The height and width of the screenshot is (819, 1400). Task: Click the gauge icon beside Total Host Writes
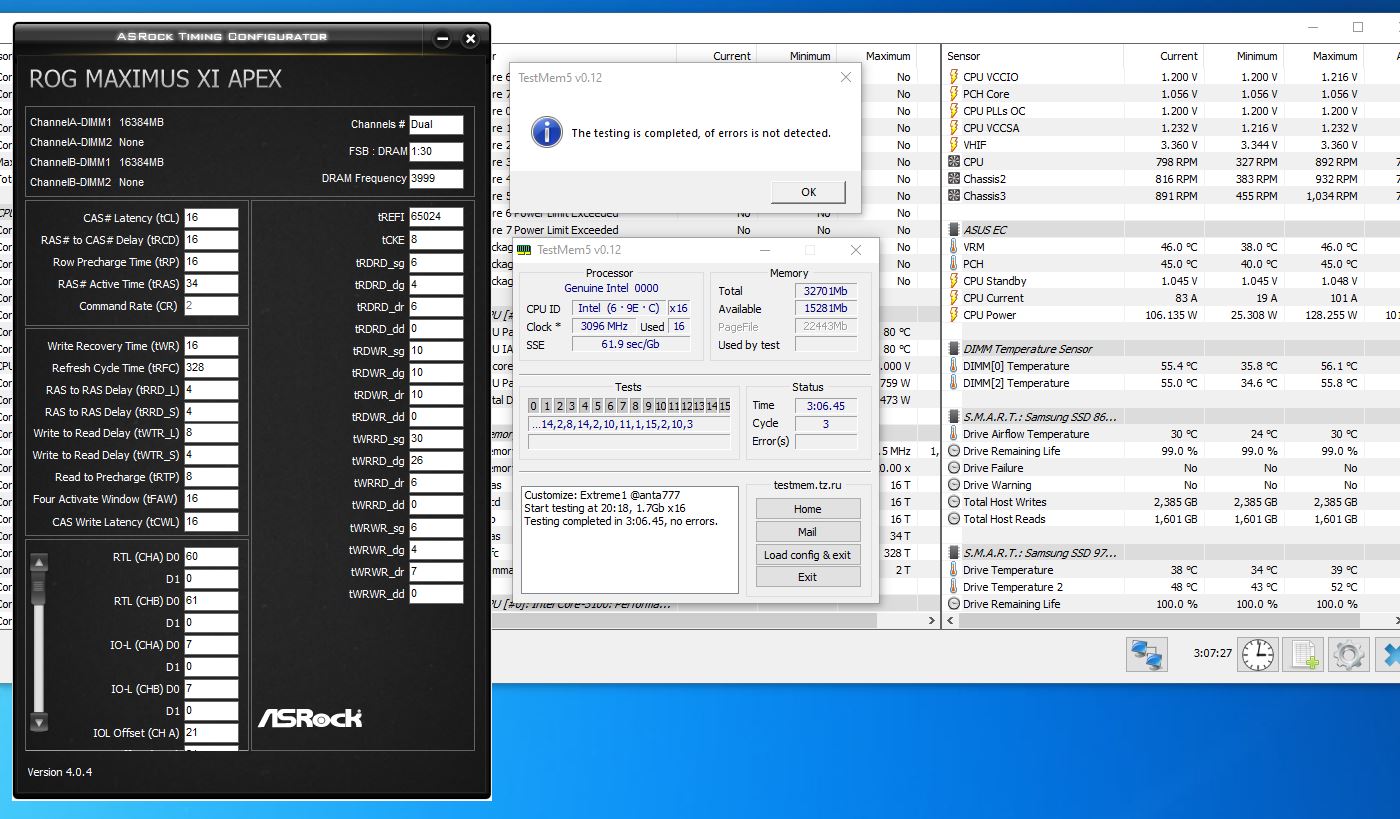click(953, 502)
